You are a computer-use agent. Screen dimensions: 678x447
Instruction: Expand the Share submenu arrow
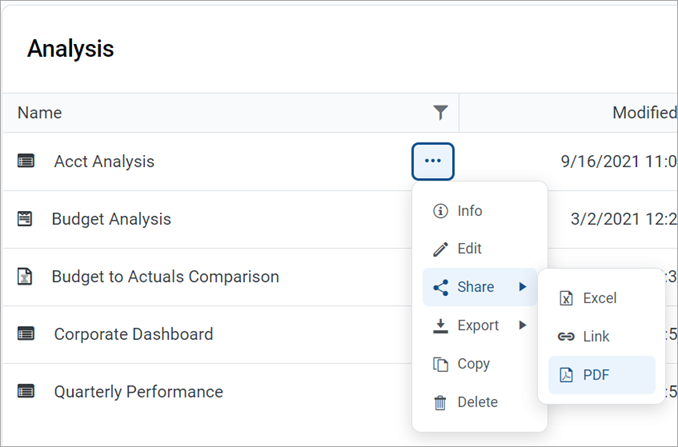522,287
